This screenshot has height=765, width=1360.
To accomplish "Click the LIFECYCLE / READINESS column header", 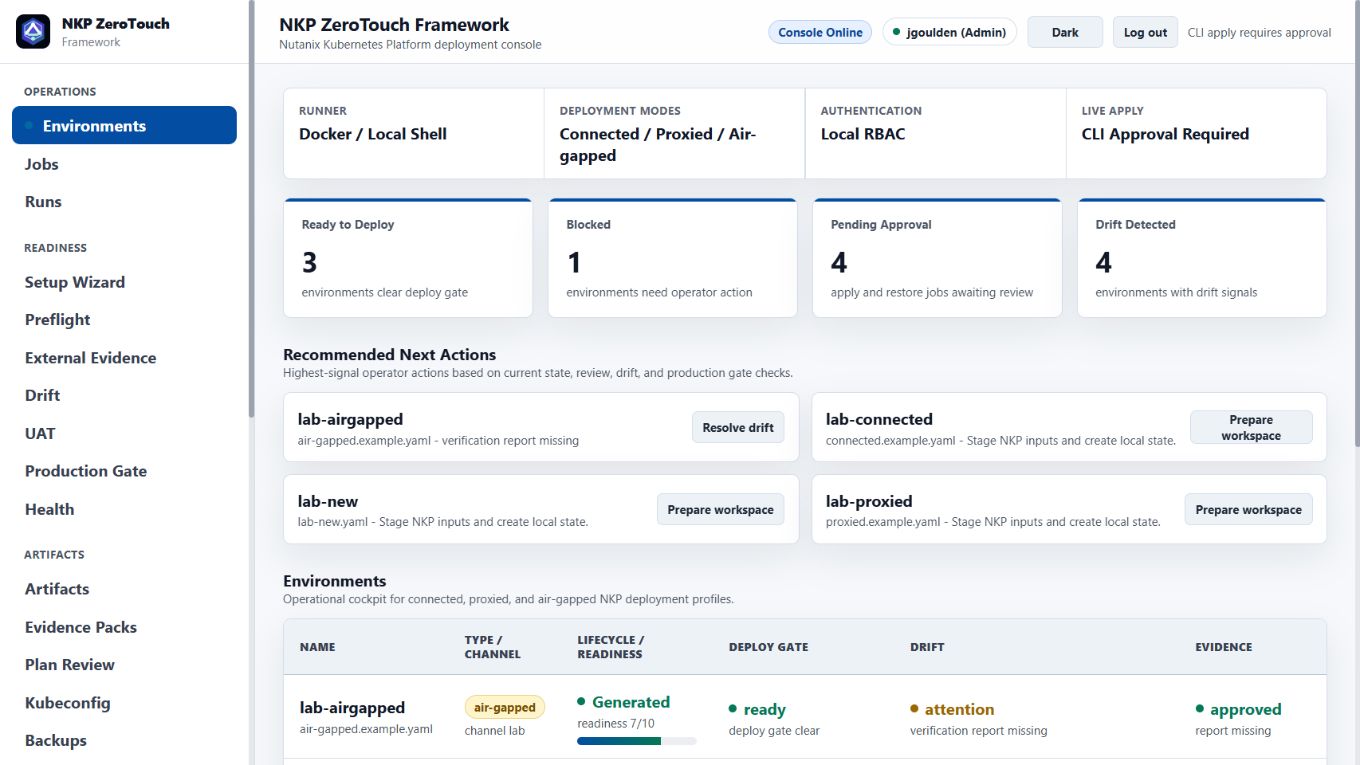I will pos(611,647).
